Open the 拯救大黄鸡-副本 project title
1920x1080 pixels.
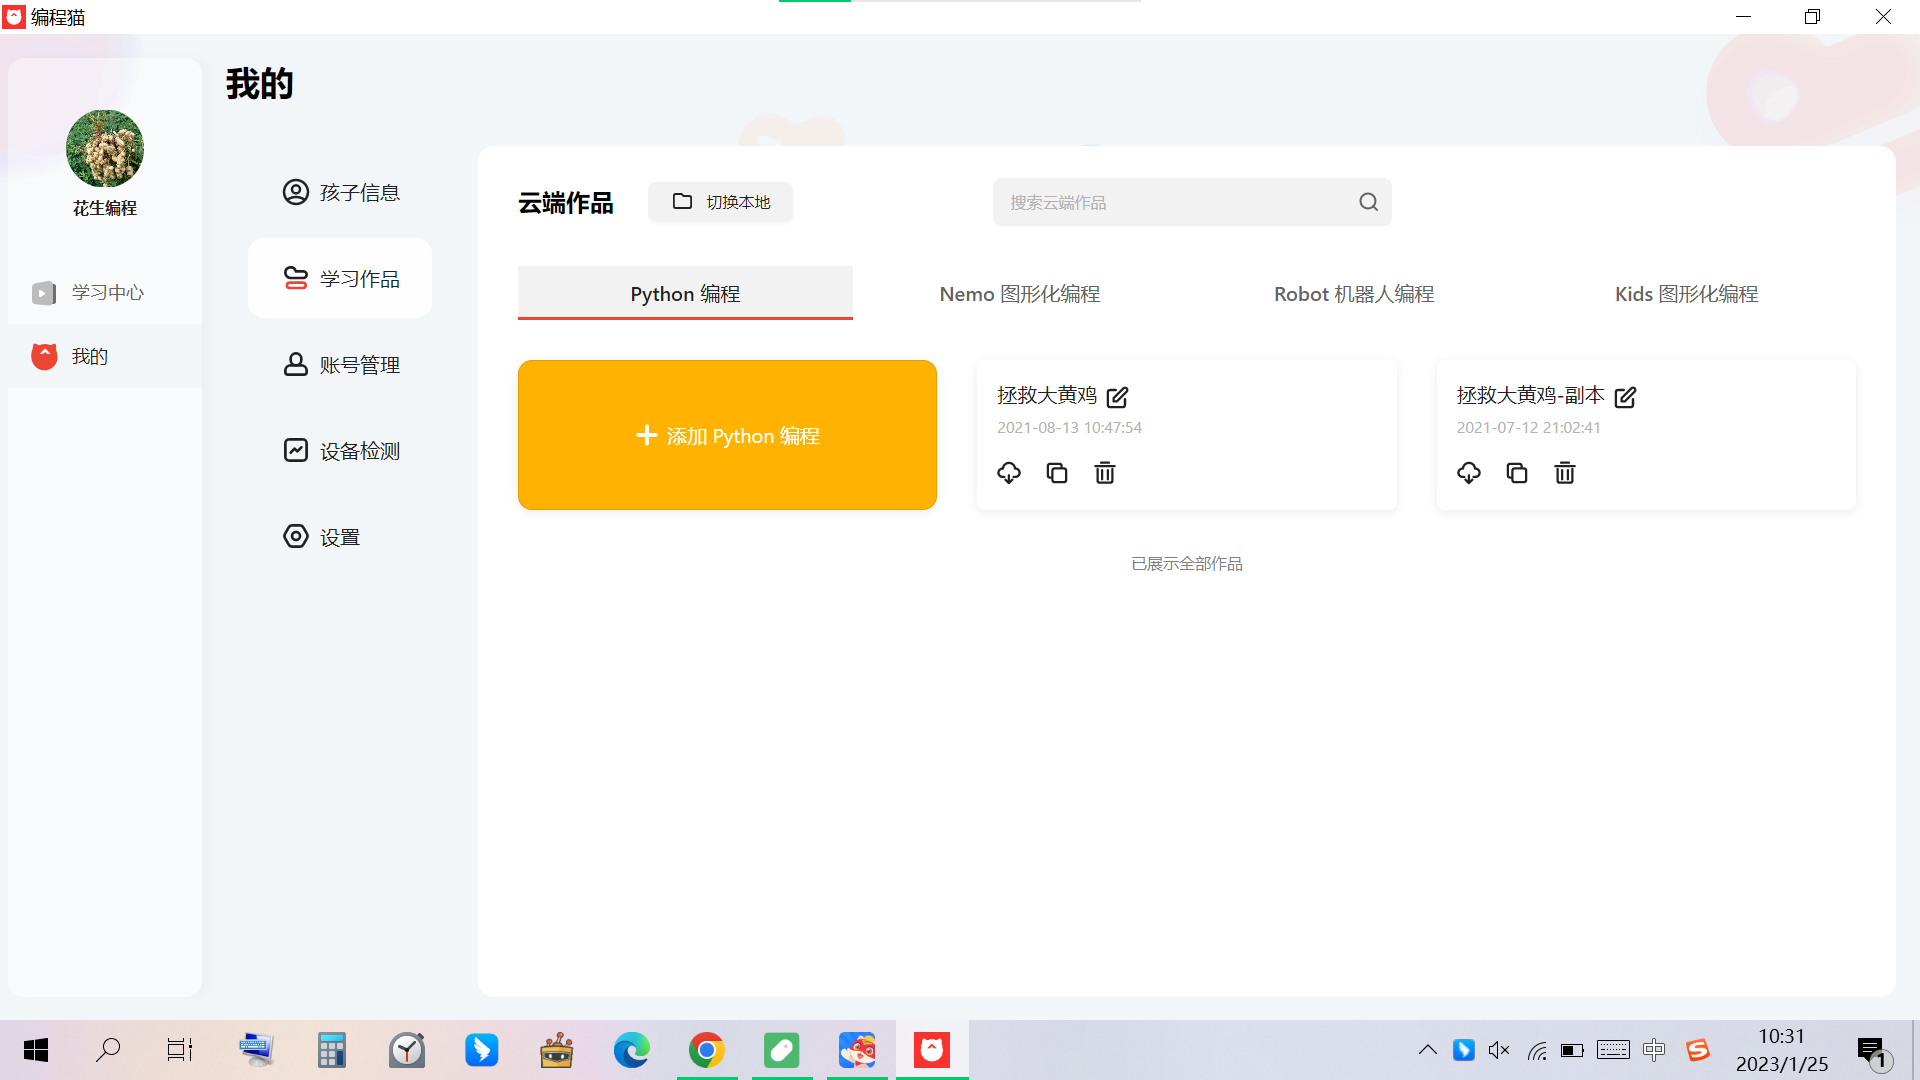(x=1531, y=395)
